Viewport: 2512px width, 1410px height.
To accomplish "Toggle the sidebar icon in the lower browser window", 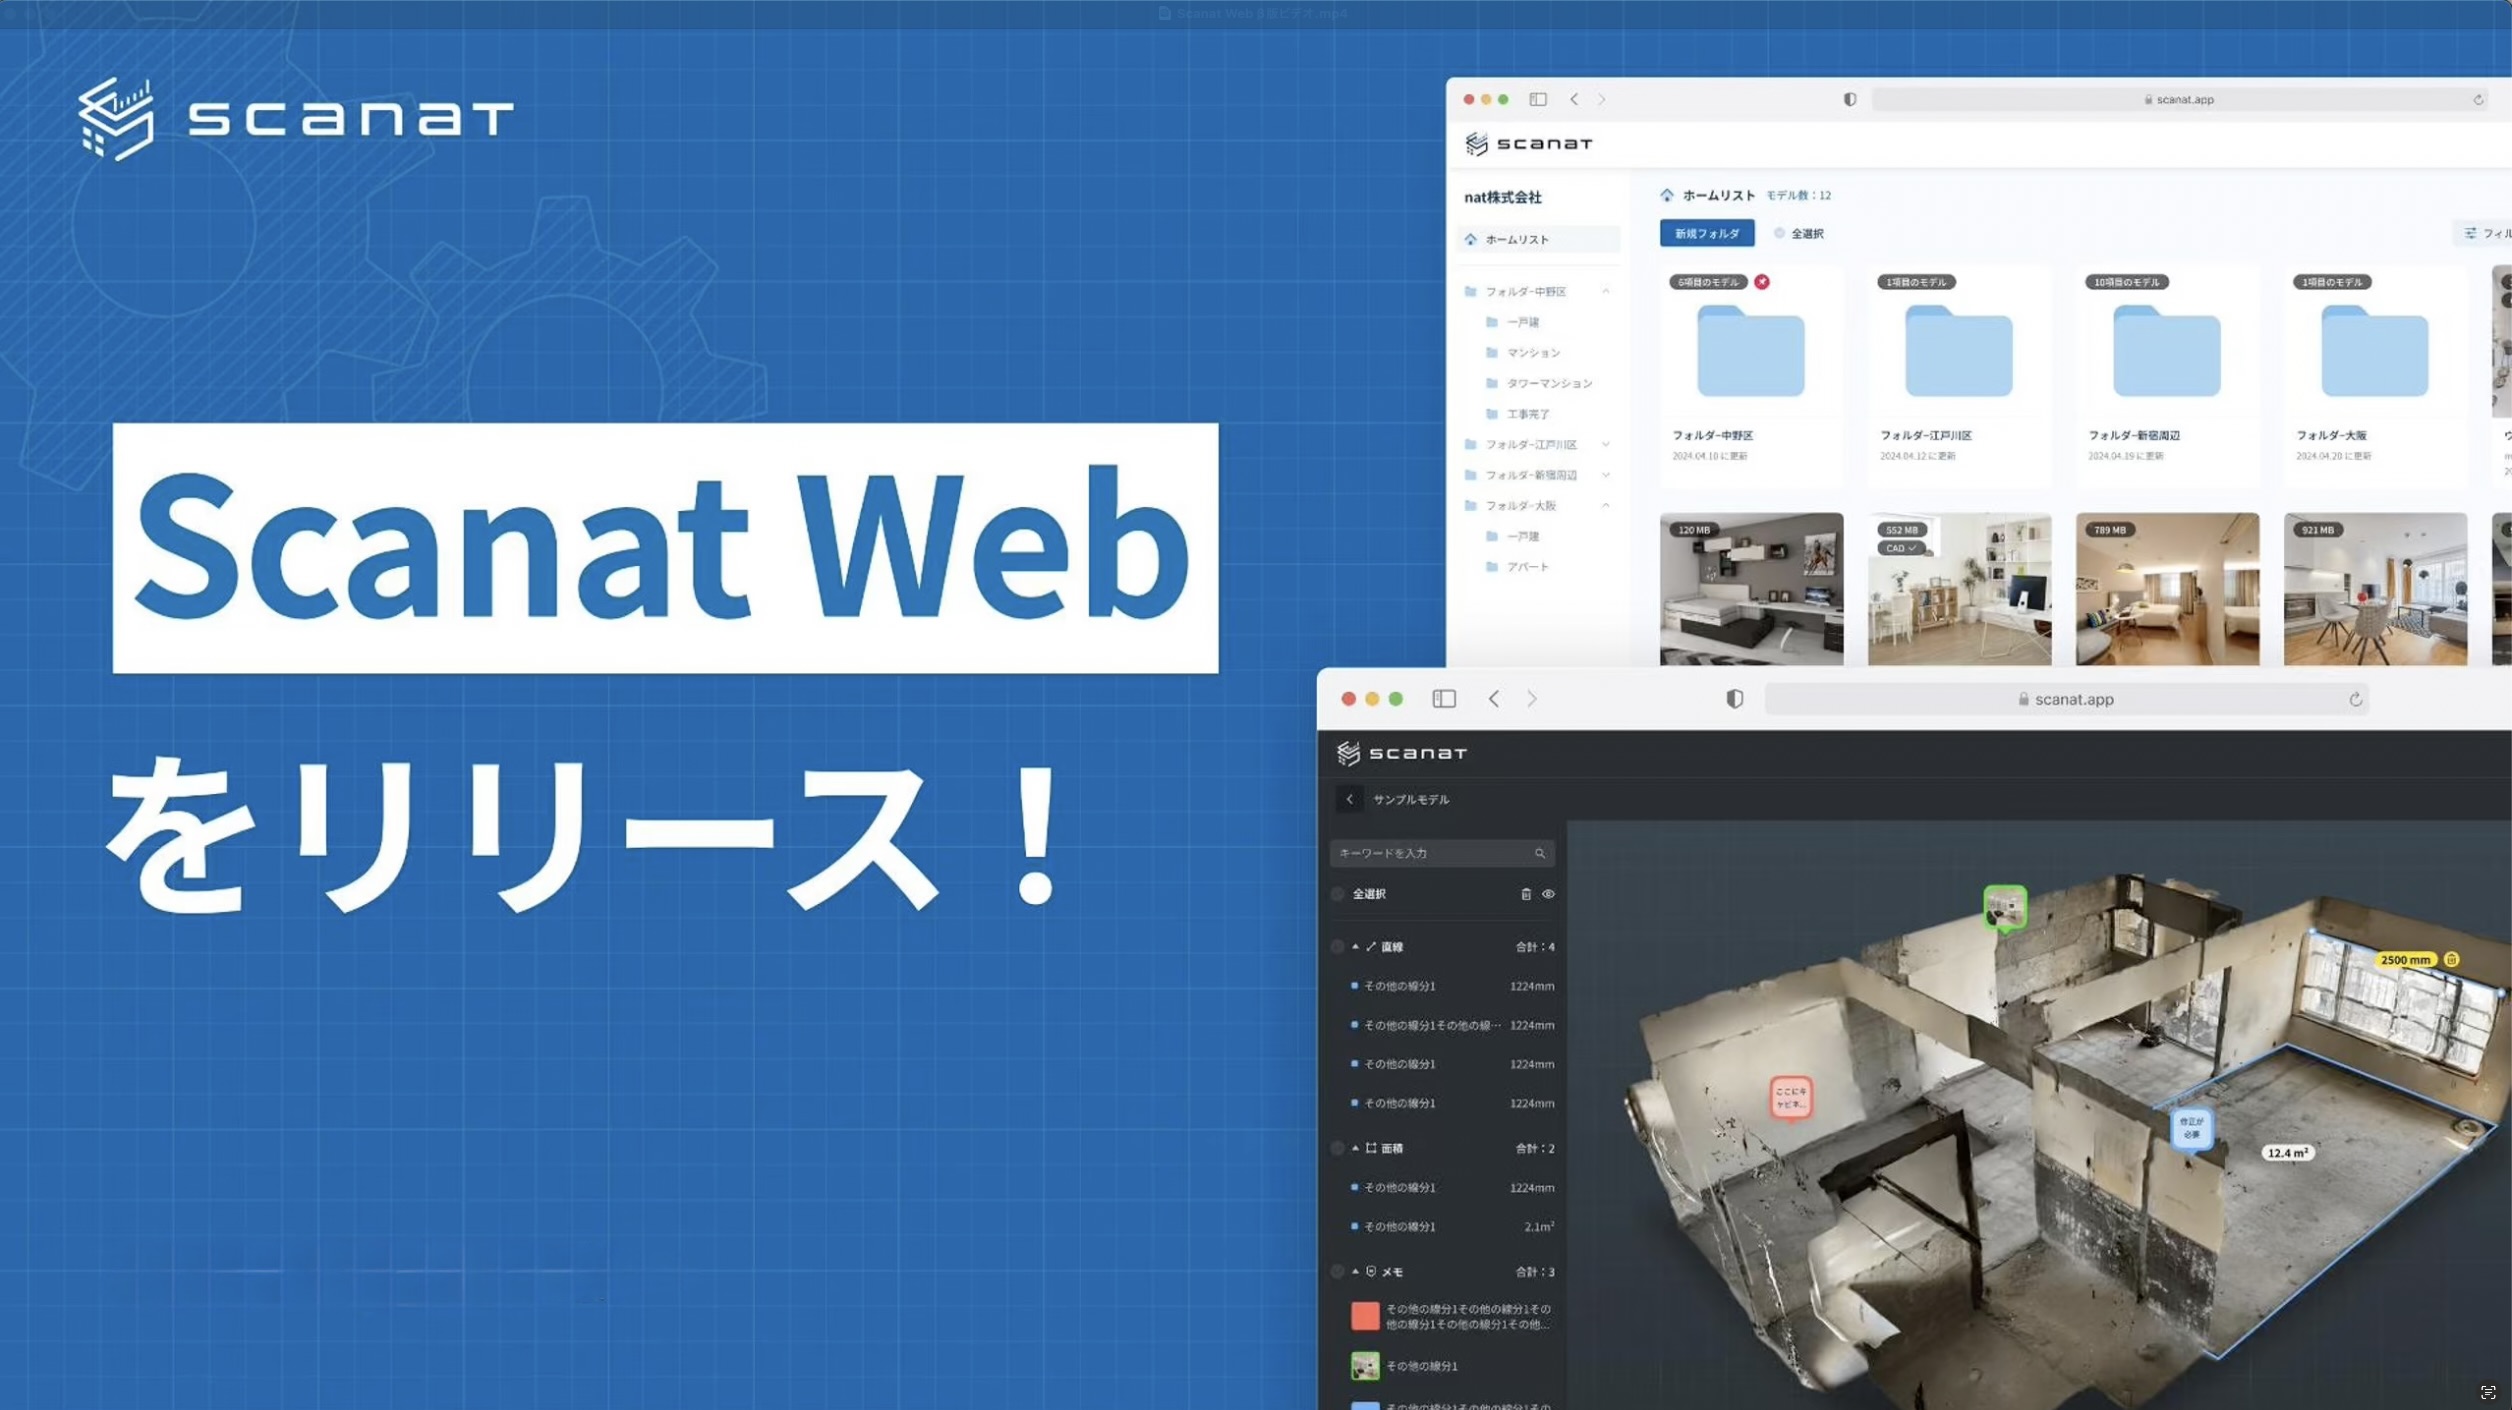I will coord(1443,699).
